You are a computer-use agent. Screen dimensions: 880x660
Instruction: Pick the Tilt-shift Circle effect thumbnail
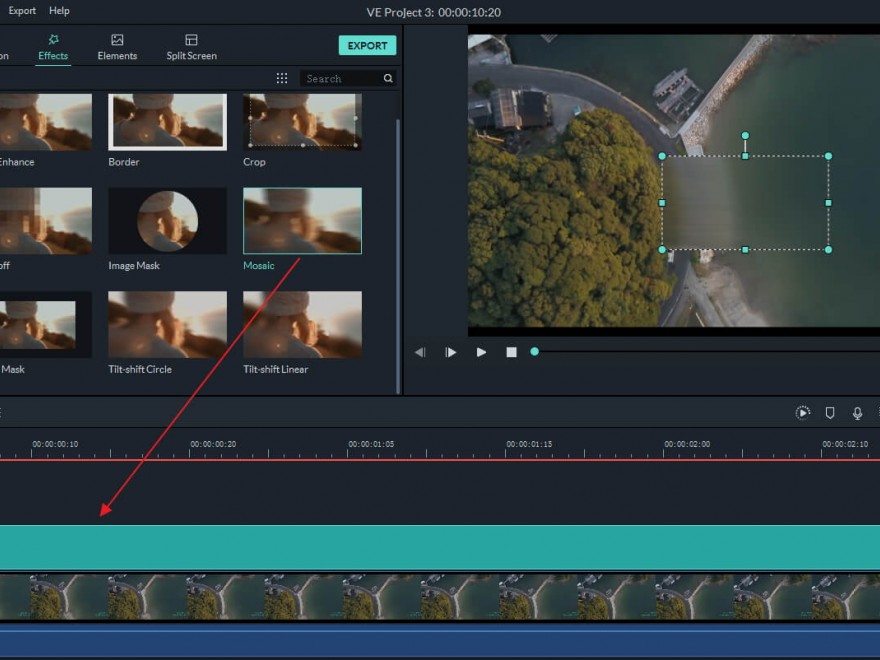(167, 325)
